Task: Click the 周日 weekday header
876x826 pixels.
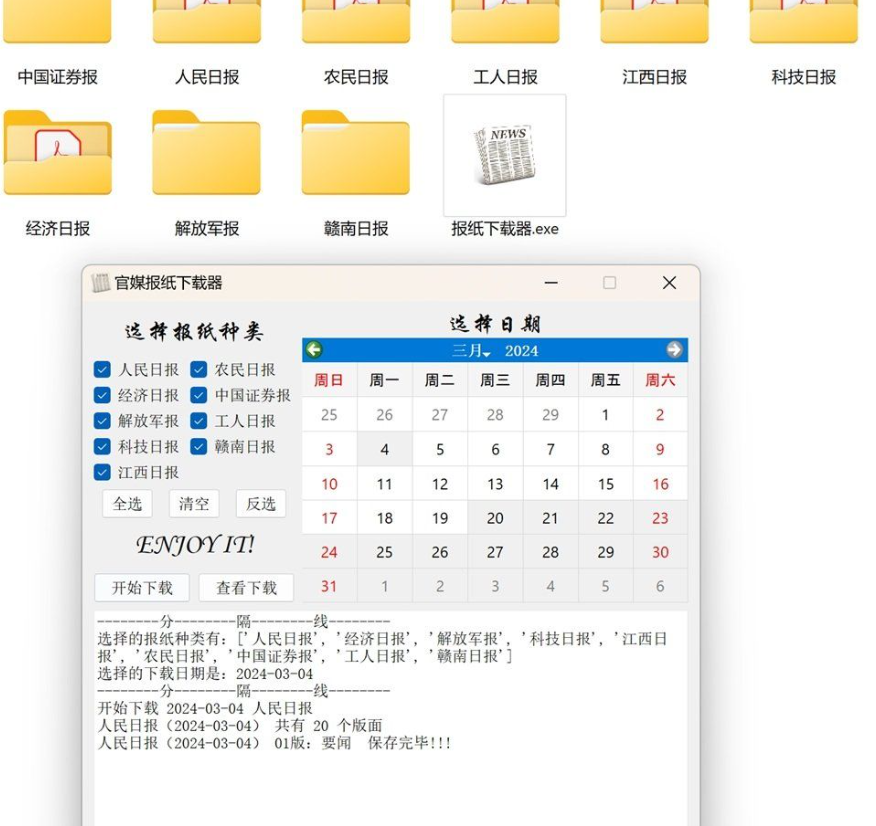Action: click(x=329, y=380)
